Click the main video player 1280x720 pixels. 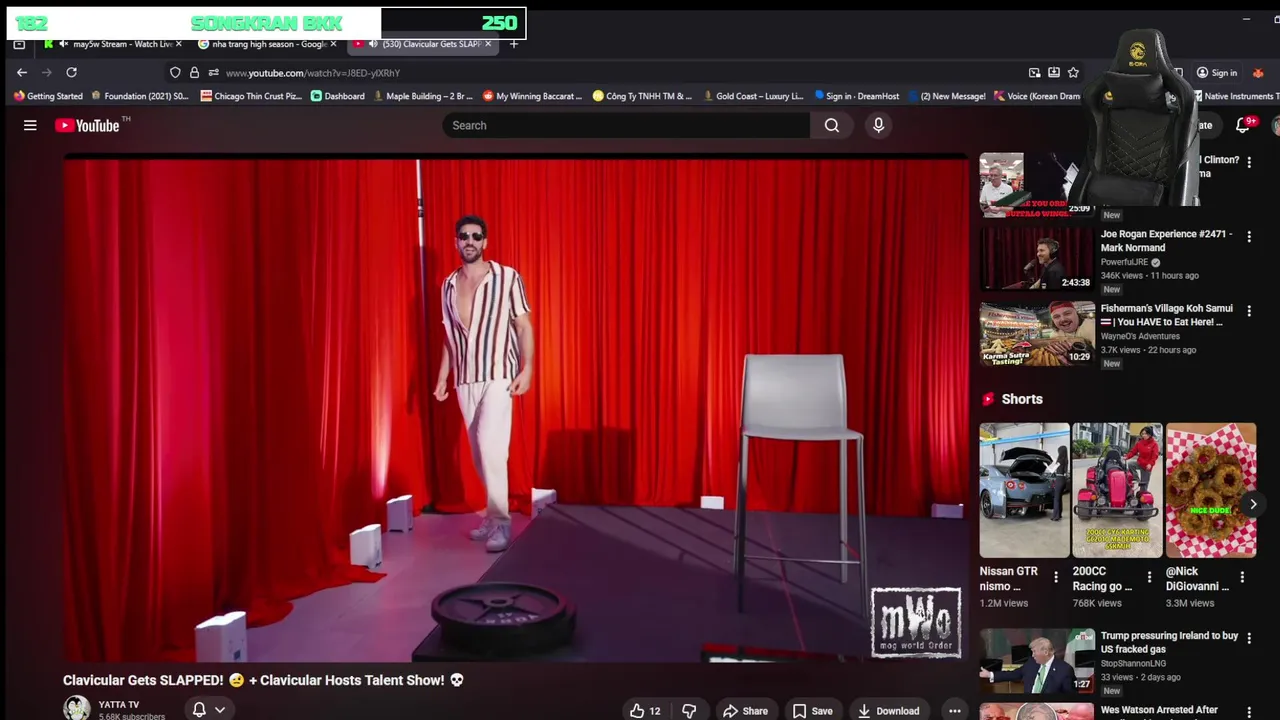pos(516,408)
